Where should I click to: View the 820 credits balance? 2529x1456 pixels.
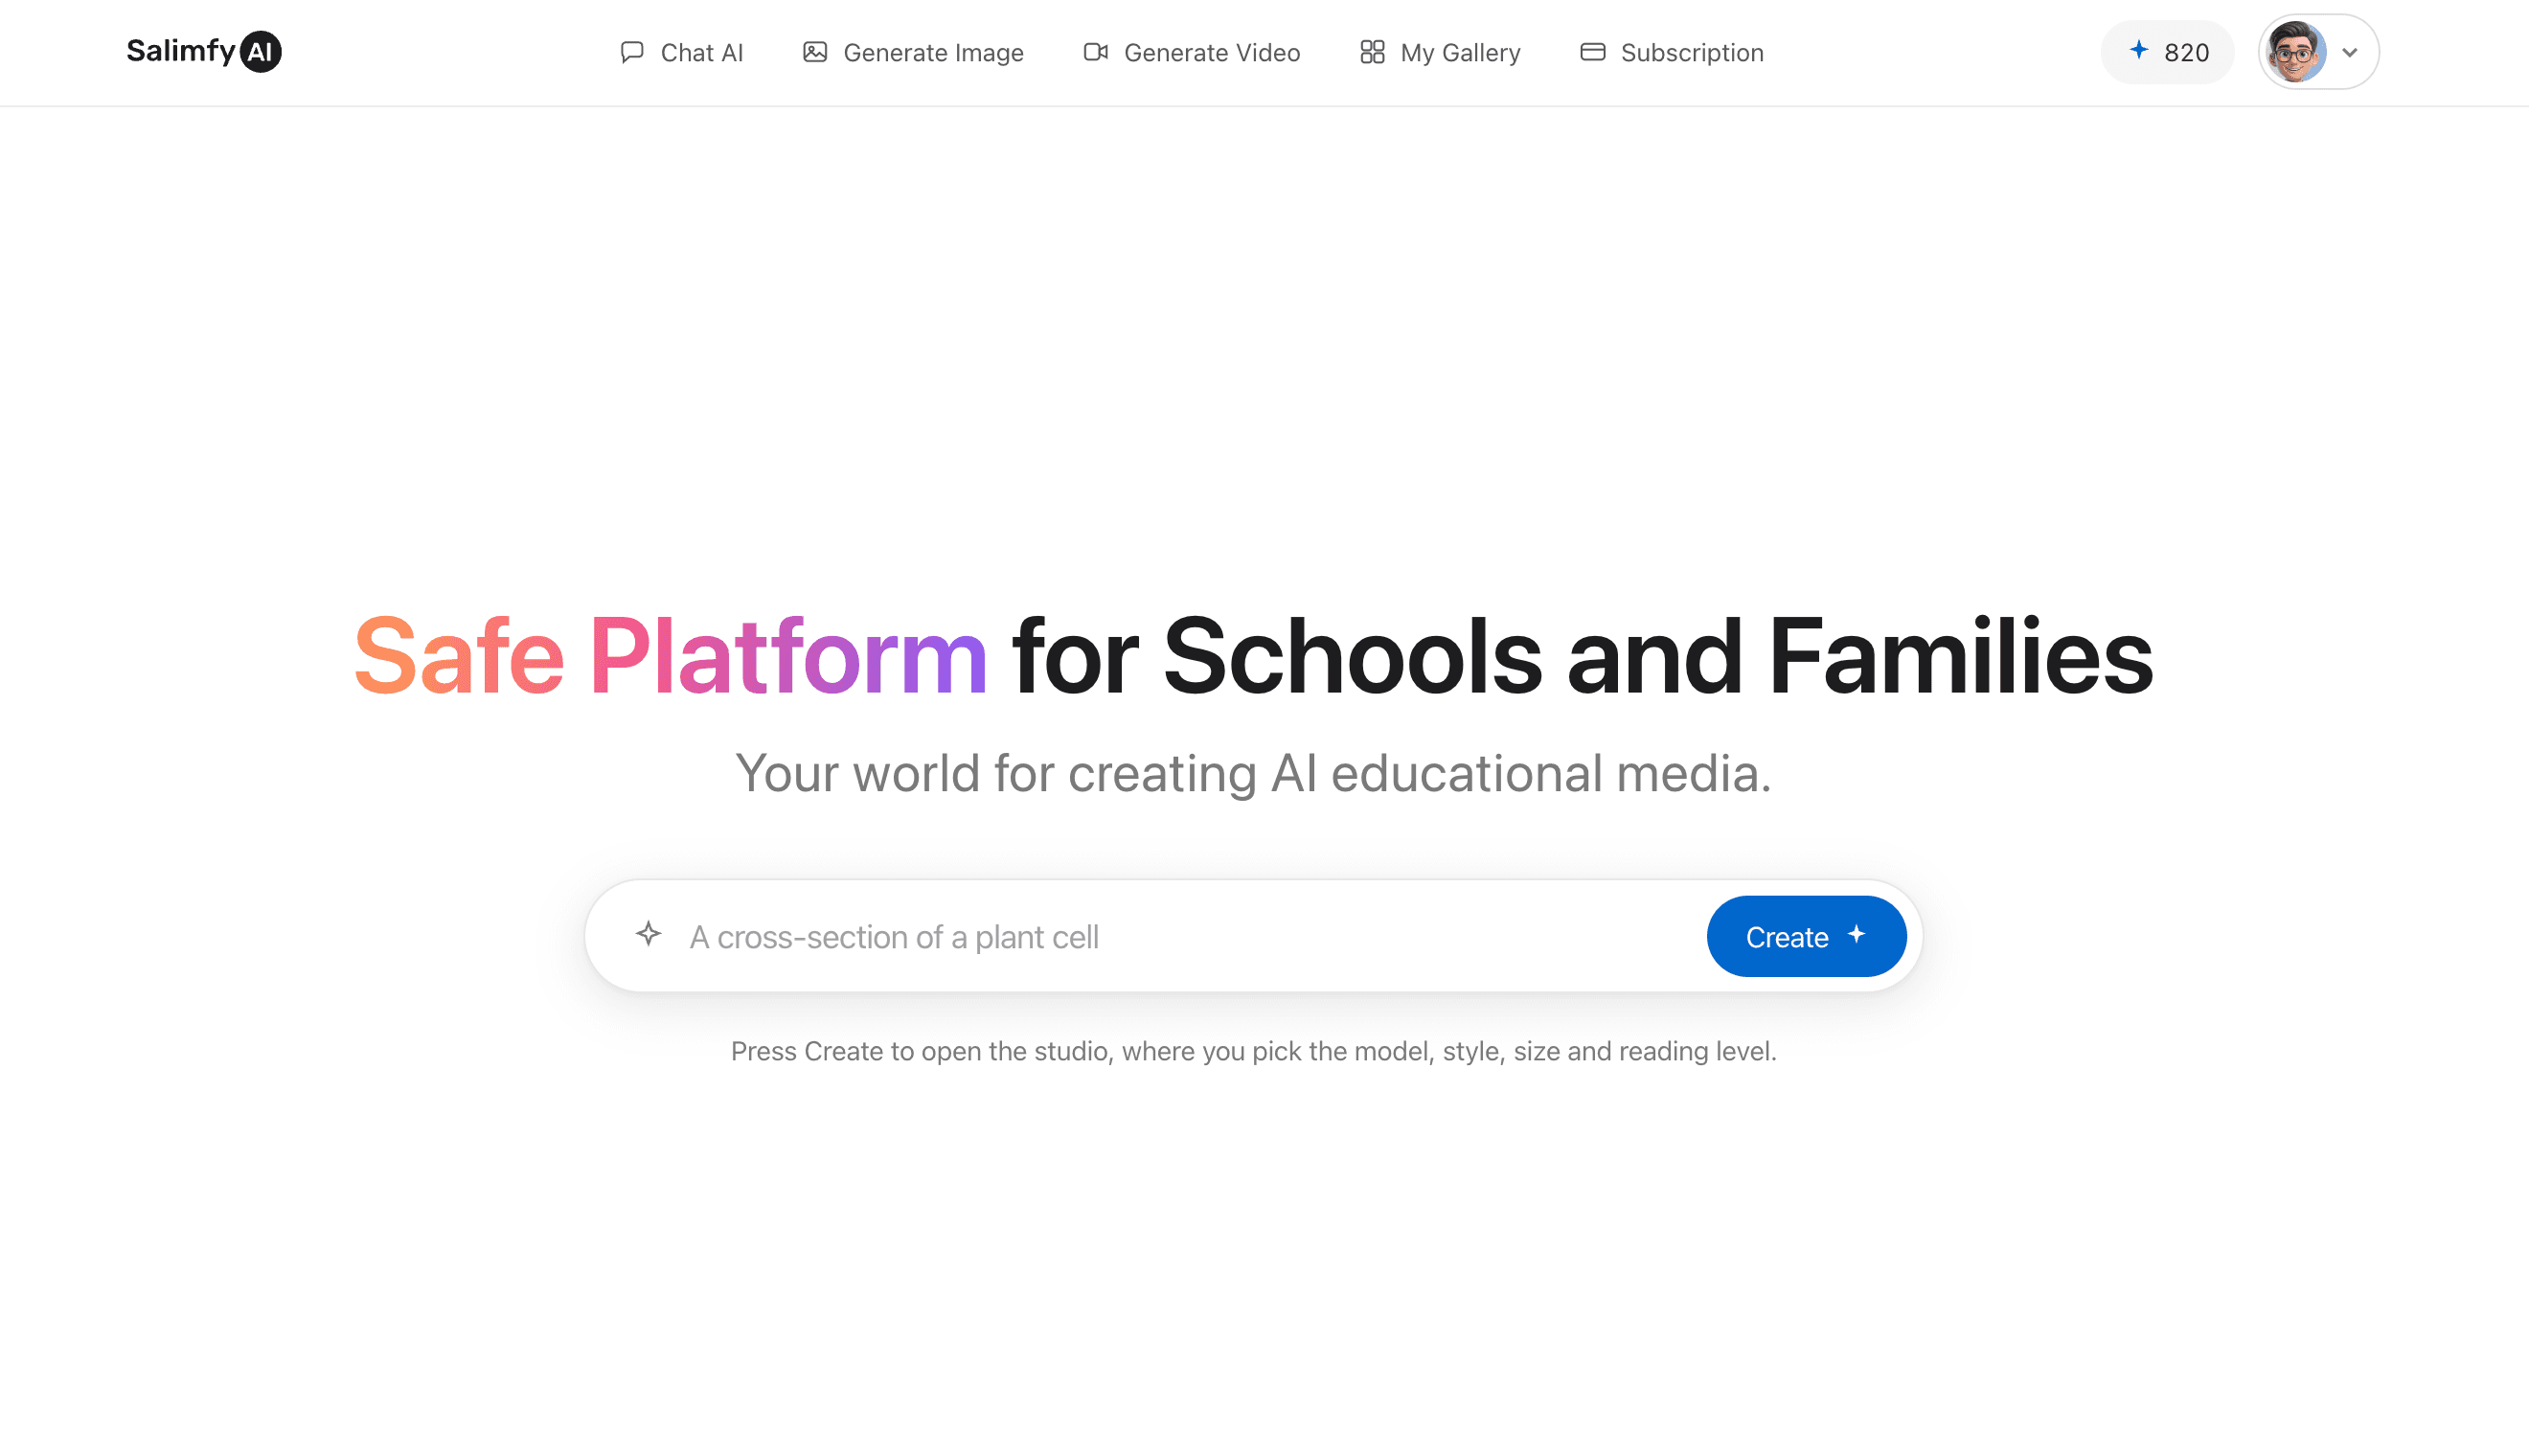click(2167, 52)
